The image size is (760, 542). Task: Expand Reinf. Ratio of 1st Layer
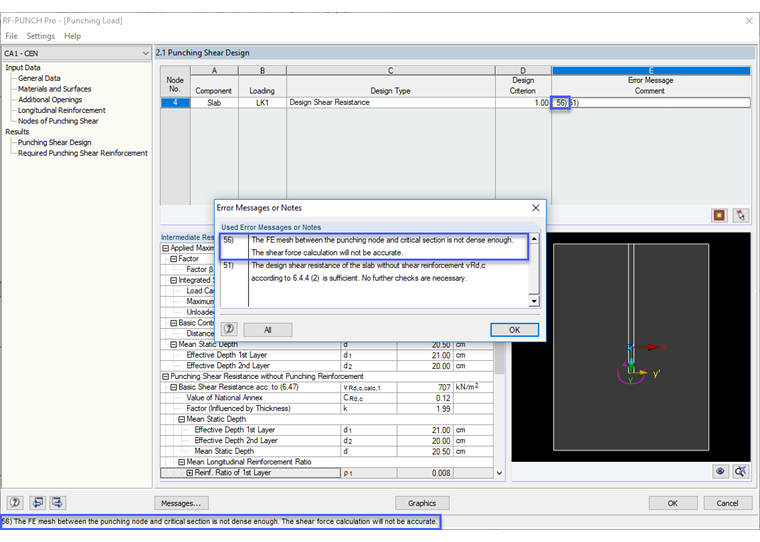[x=190, y=473]
